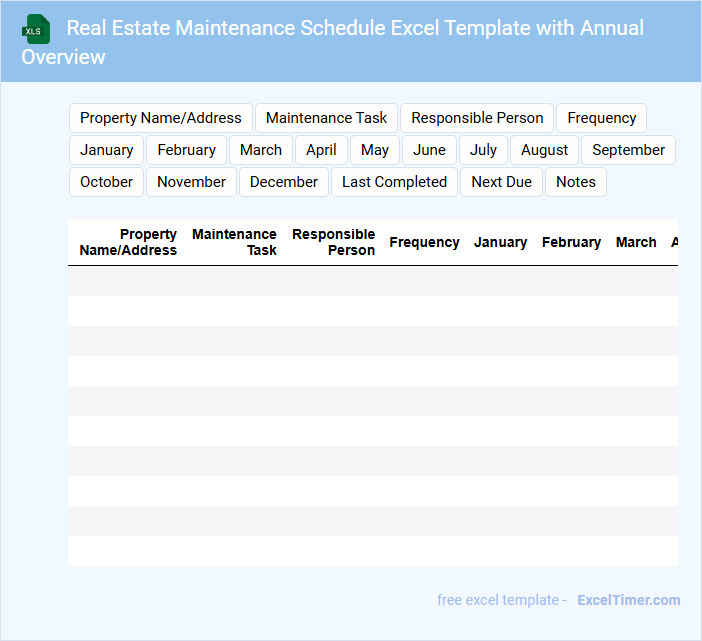
Task: Open the ExcelTimer.com link
Action: [629, 600]
